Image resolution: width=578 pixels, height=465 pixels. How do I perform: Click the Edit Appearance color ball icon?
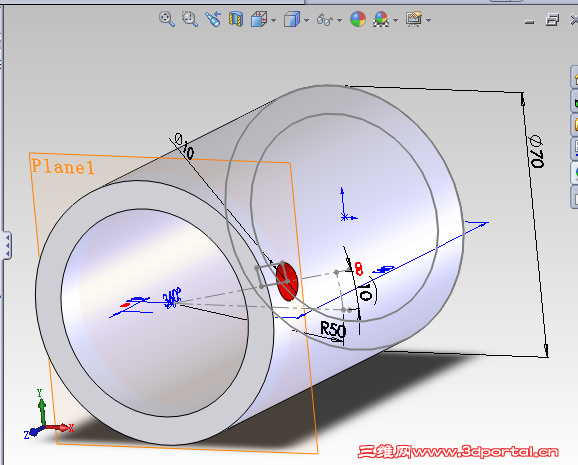tap(358, 19)
